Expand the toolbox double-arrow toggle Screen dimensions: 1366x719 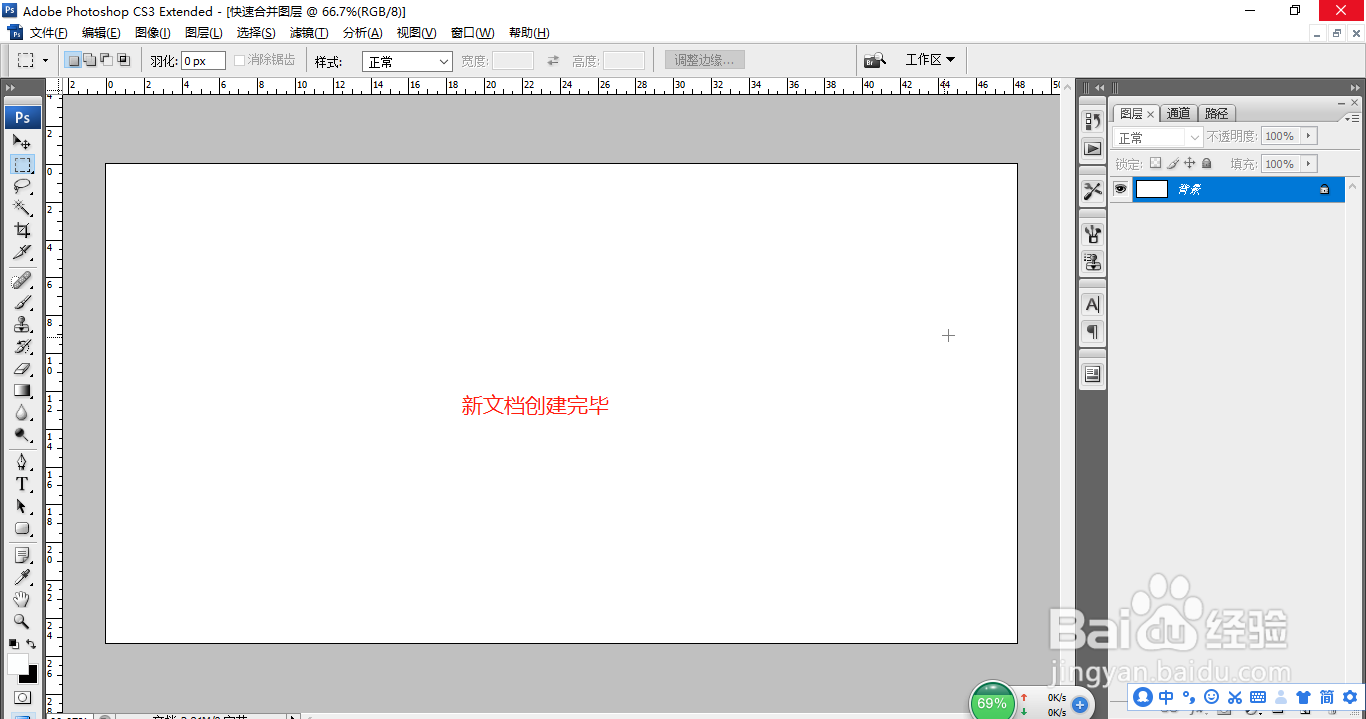click(11, 89)
